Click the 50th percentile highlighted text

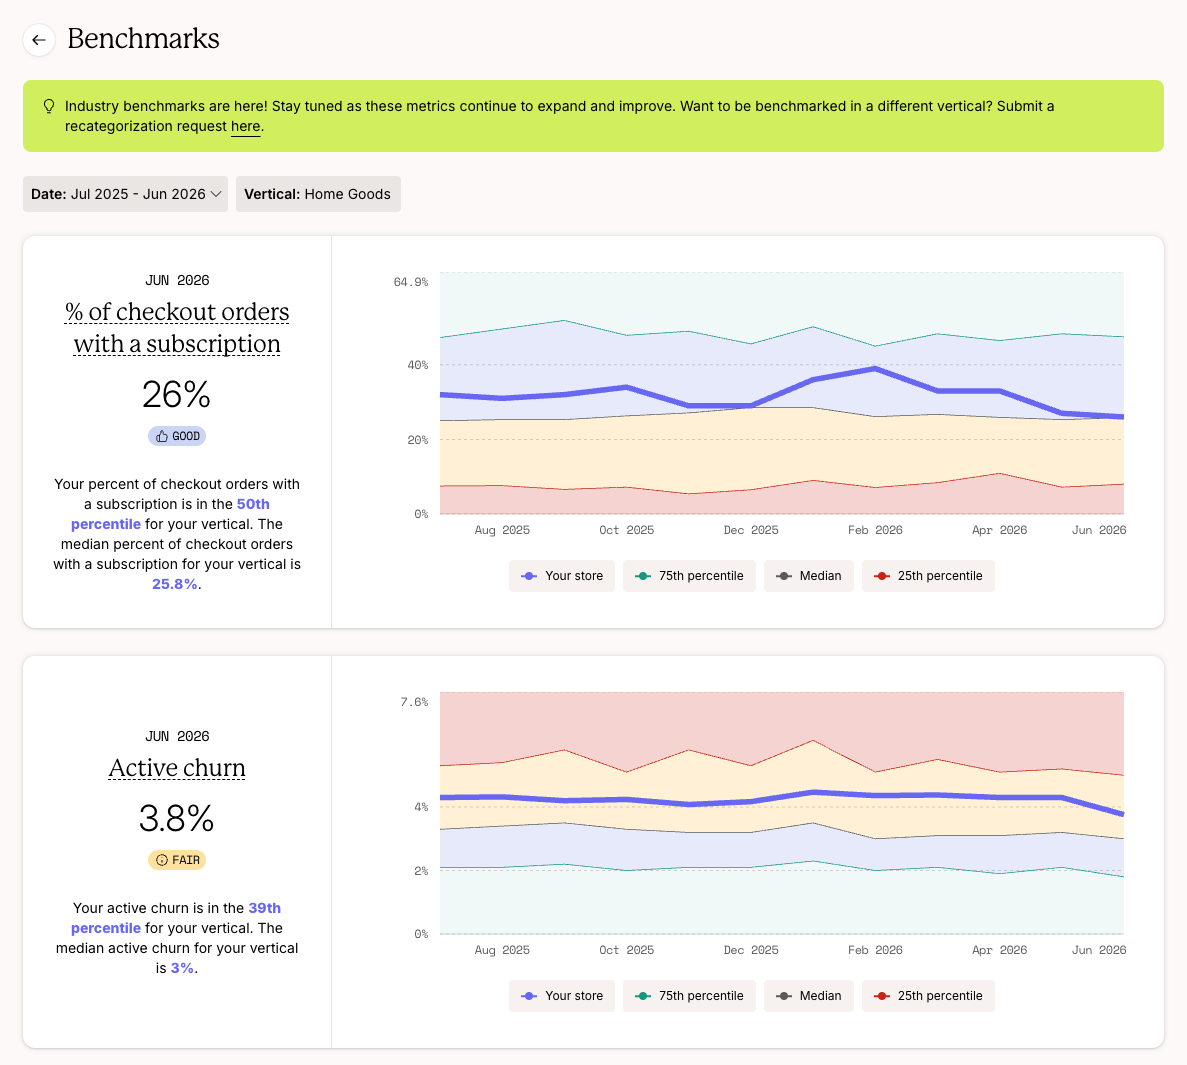(170, 514)
